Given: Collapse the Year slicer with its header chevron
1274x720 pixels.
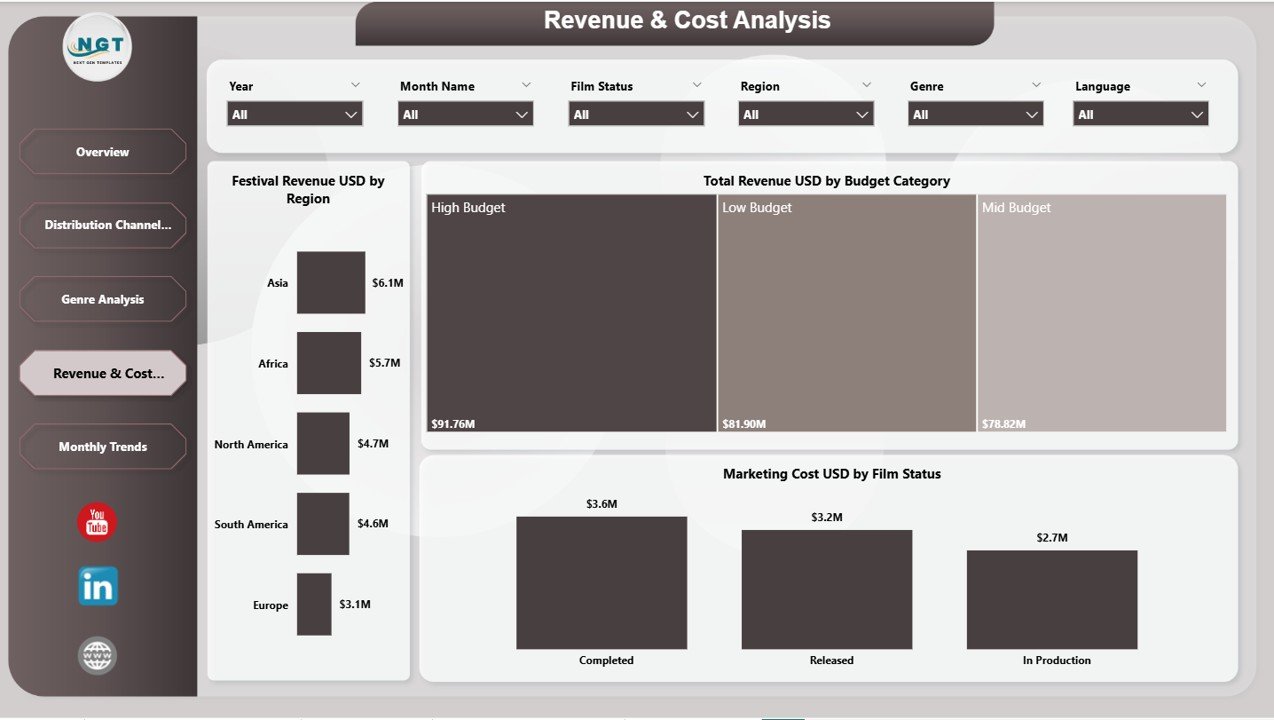Looking at the screenshot, I should coord(355,85).
